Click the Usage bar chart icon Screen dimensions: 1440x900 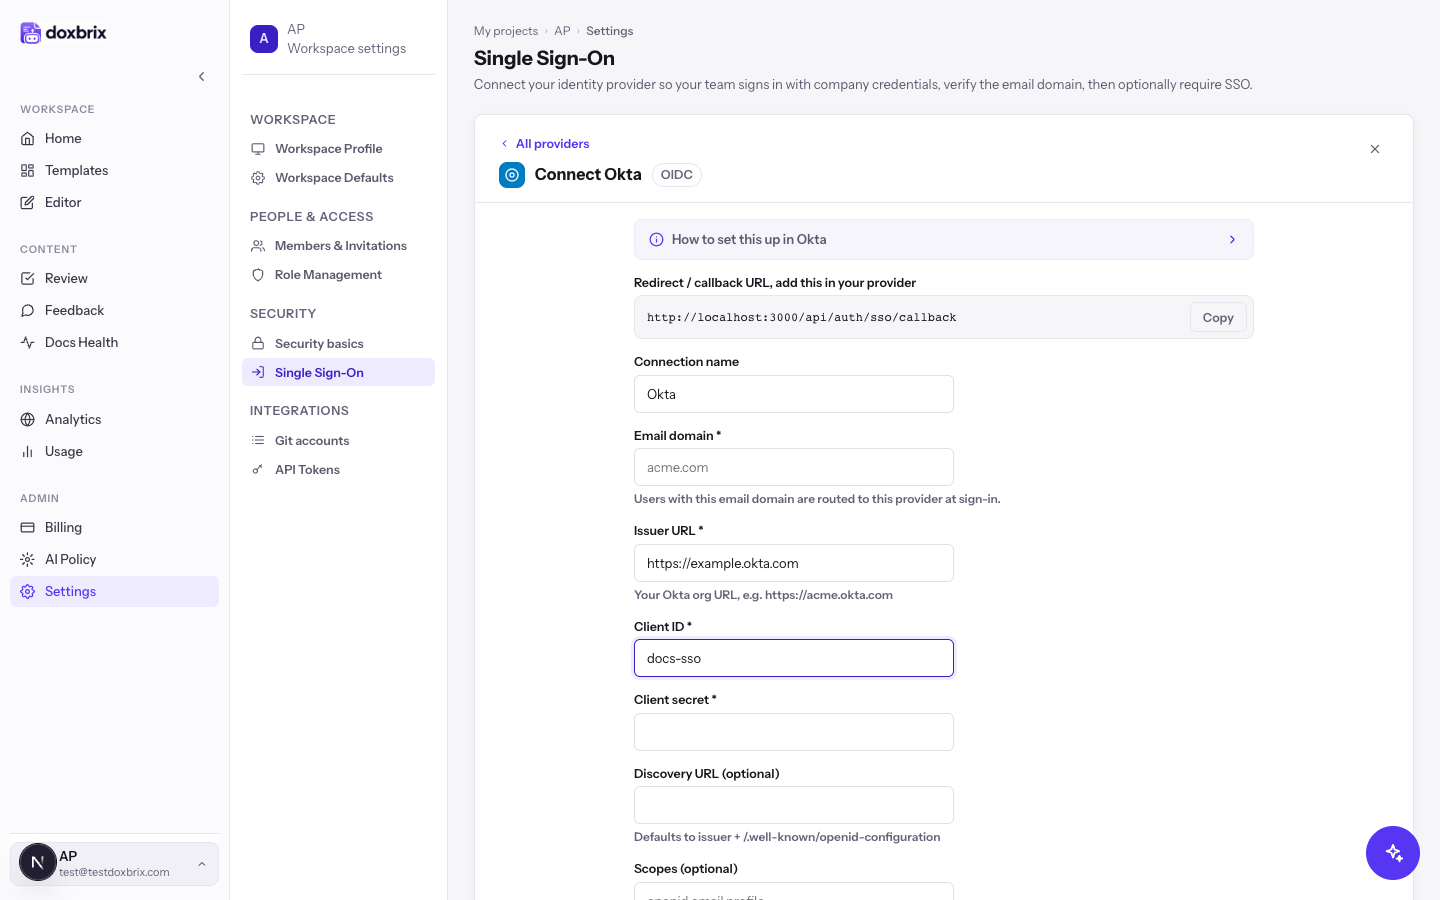point(28,451)
